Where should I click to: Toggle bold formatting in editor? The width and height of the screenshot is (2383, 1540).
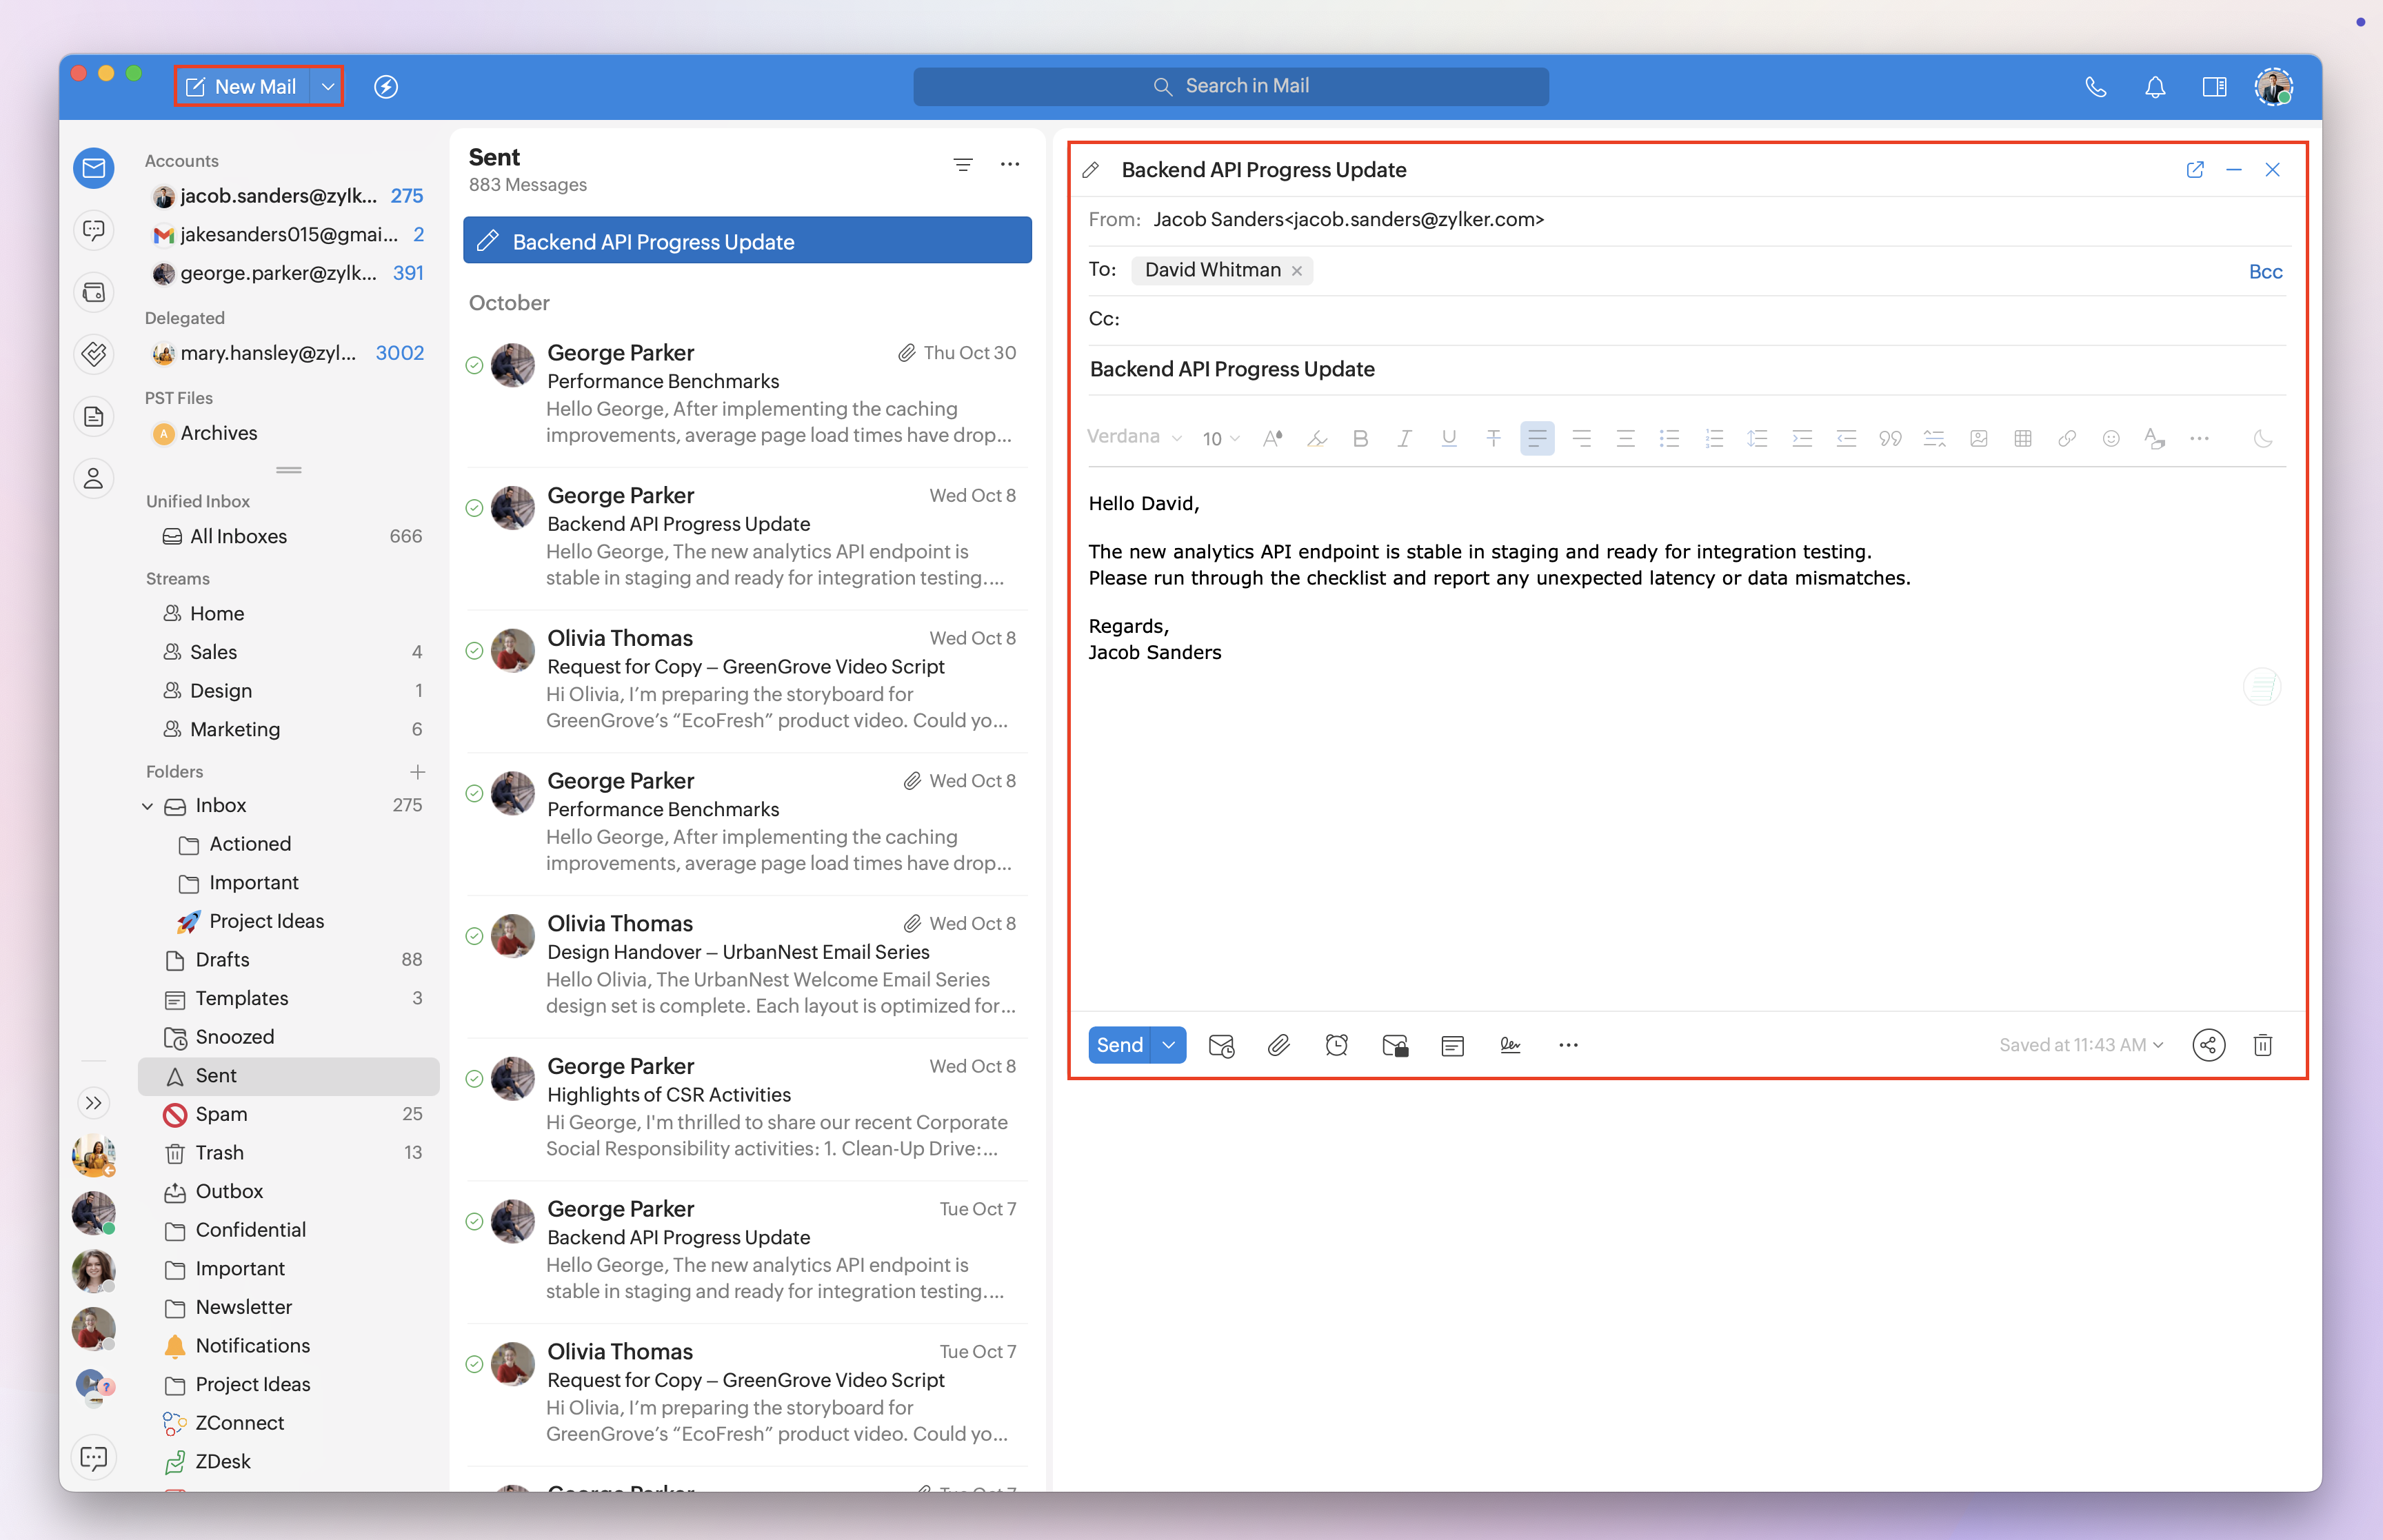1360,438
